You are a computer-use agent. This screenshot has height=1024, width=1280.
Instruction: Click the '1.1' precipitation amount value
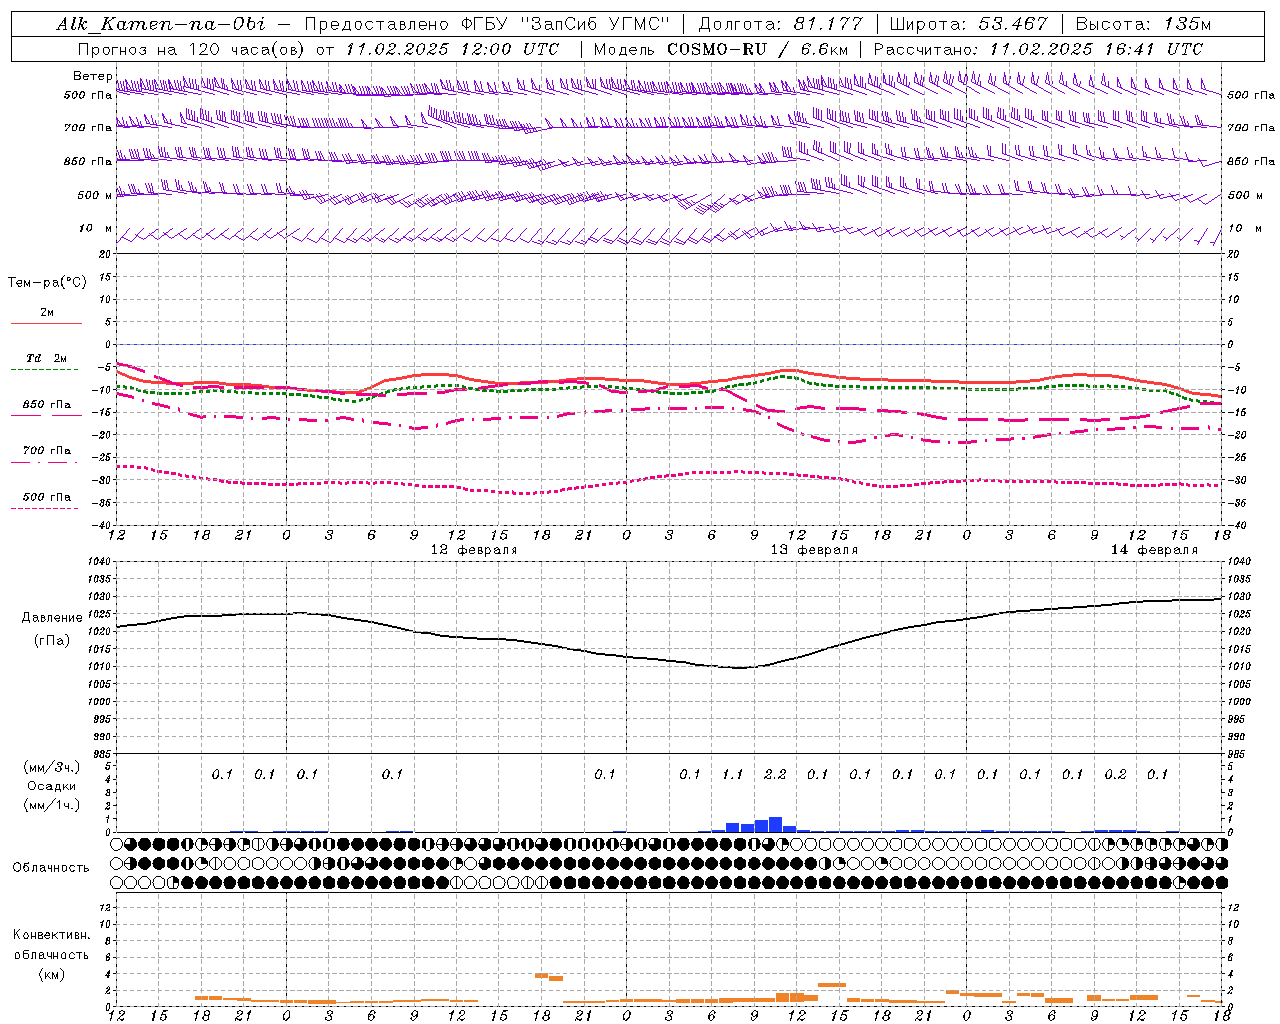[x=732, y=774]
